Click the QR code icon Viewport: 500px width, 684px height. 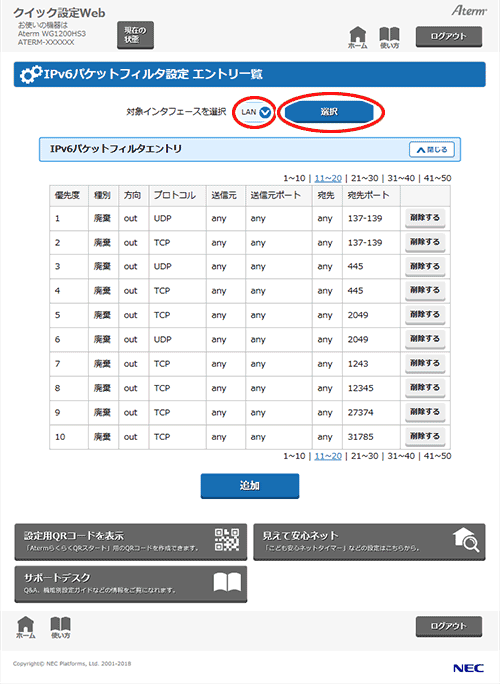pos(227,540)
